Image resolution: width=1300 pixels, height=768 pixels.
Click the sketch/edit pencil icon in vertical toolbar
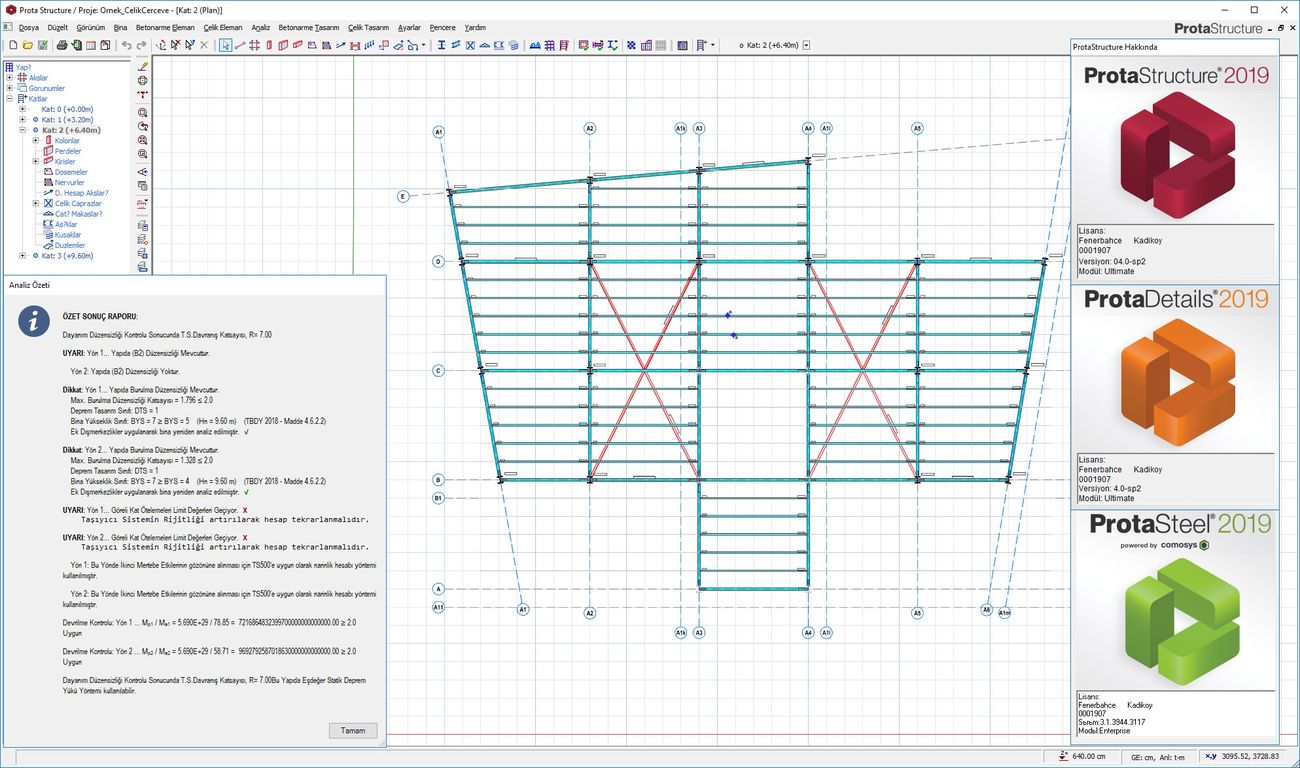pyautogui.click(x=143, y=67)
